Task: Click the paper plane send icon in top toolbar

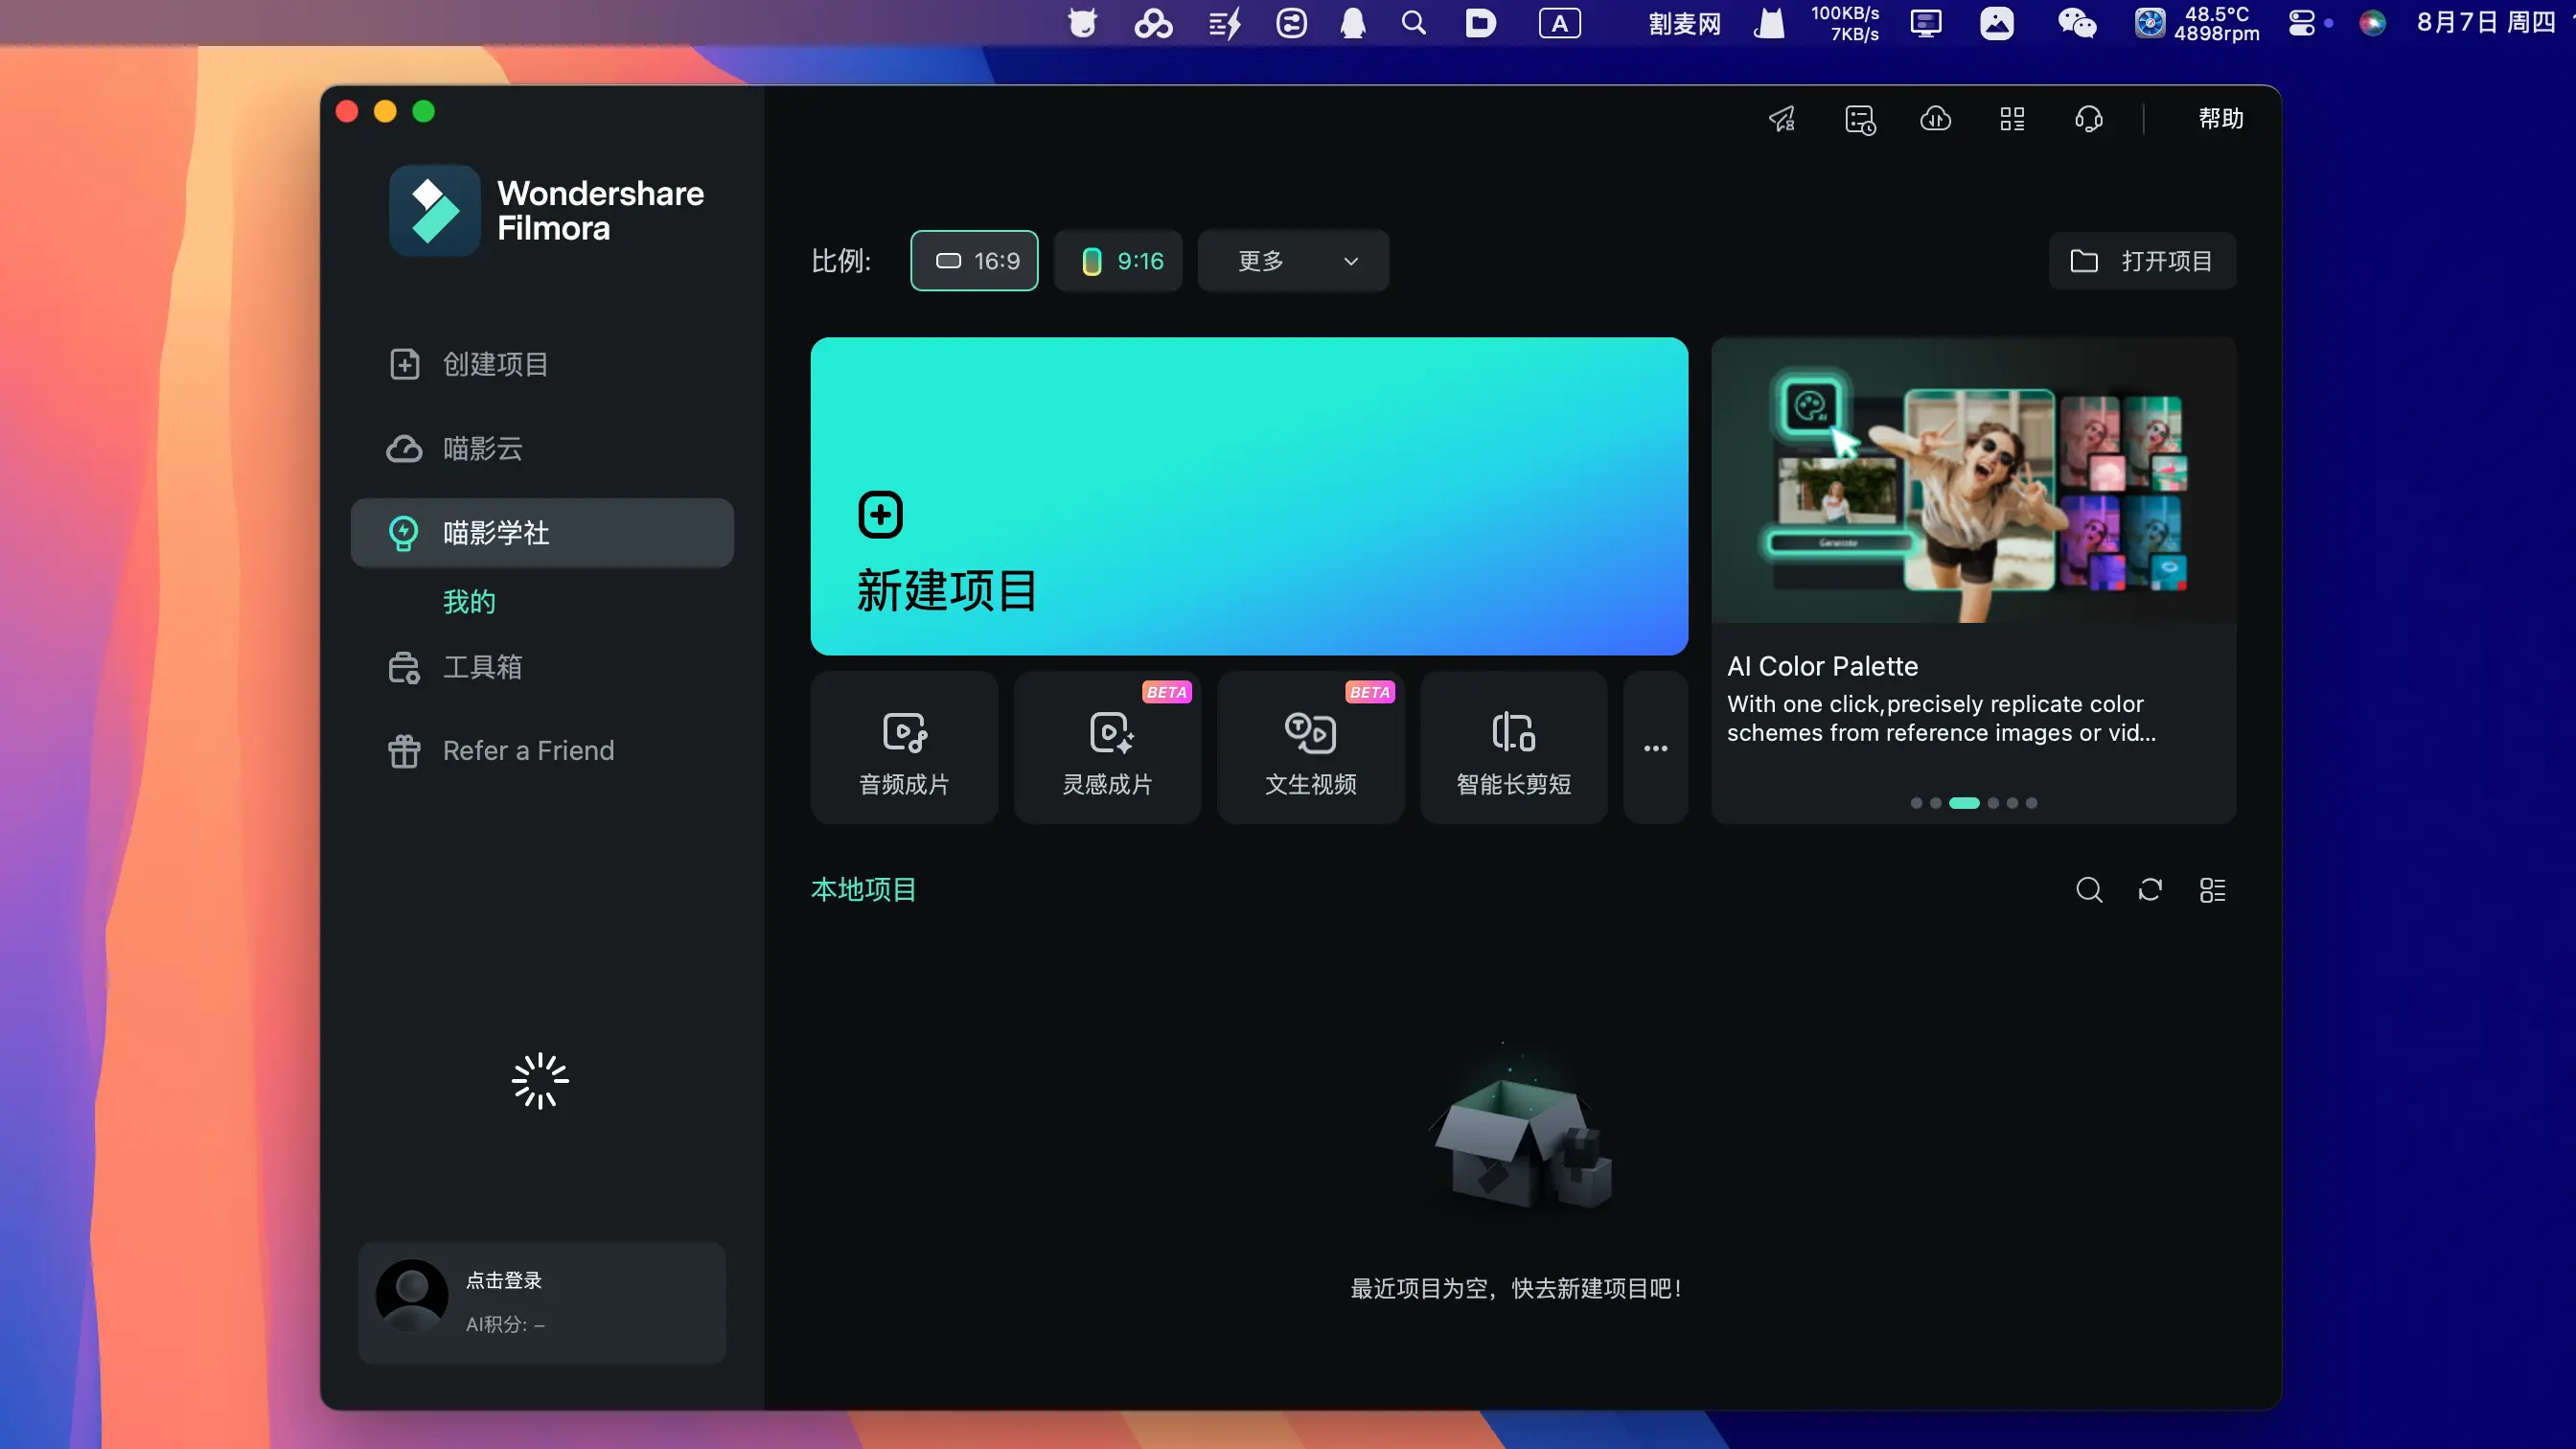Action: coord(1783,119)
